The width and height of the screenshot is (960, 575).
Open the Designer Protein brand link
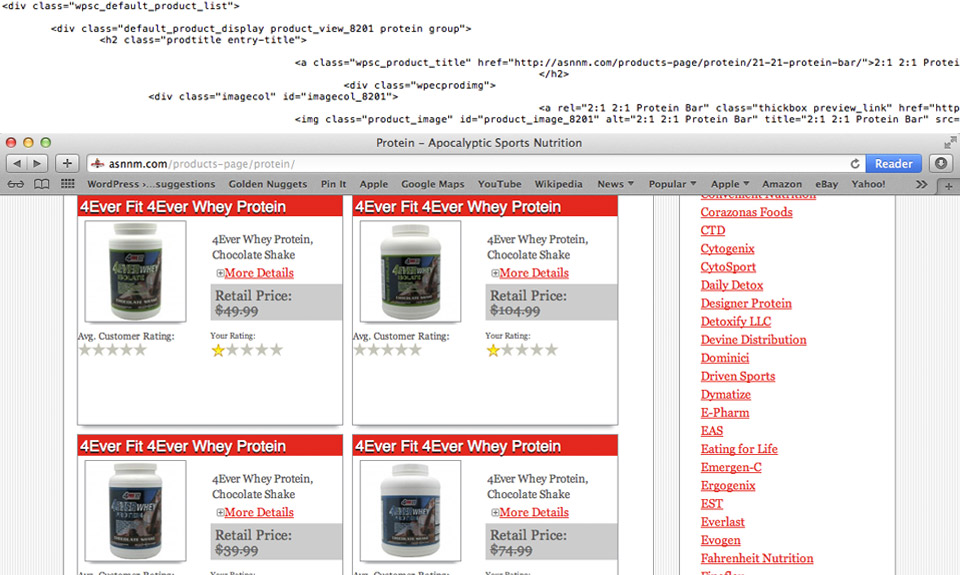pyautogui.click(x=746, y=303)
